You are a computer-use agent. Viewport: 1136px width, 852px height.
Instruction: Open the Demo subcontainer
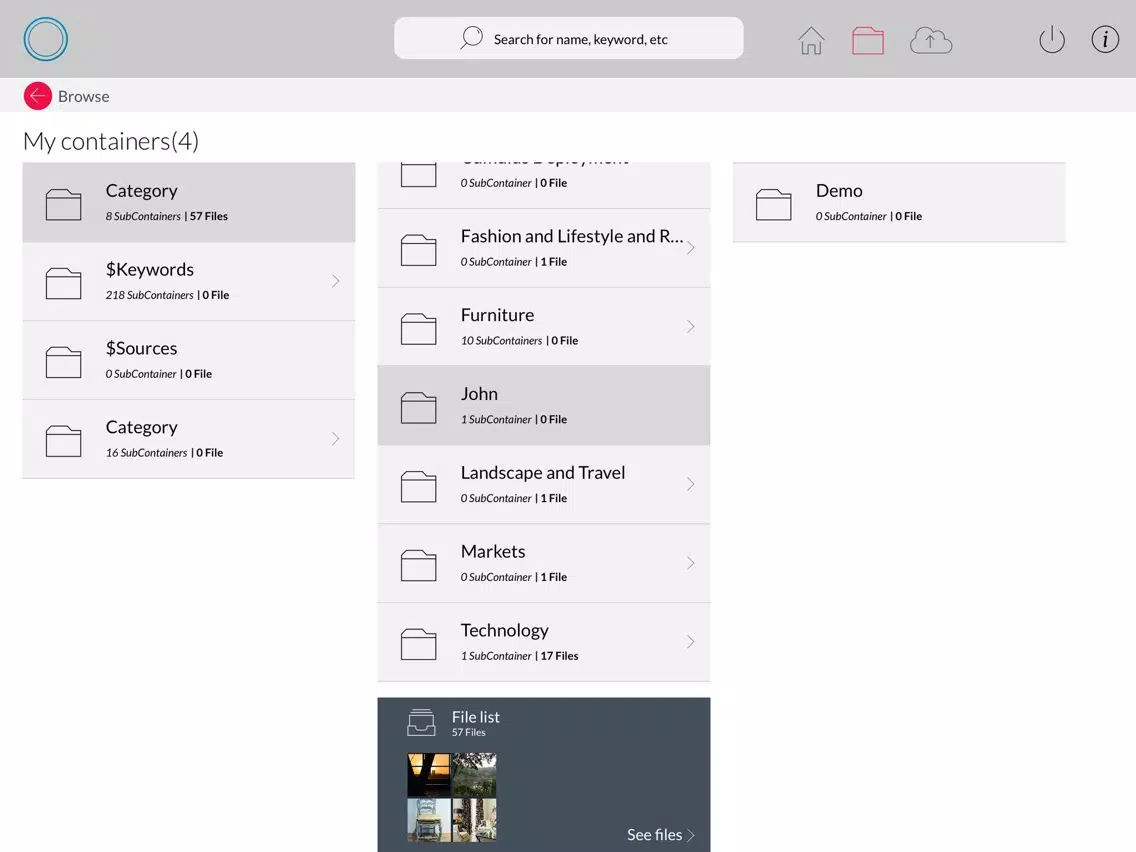[x=899, y=202]
